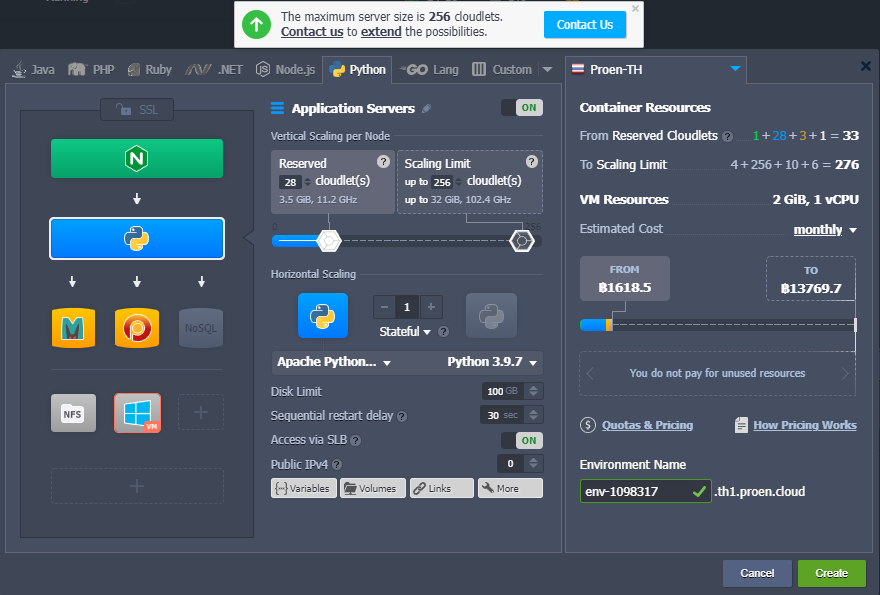Show Reserved Cloudlets resources help

(x=727, y=136)
